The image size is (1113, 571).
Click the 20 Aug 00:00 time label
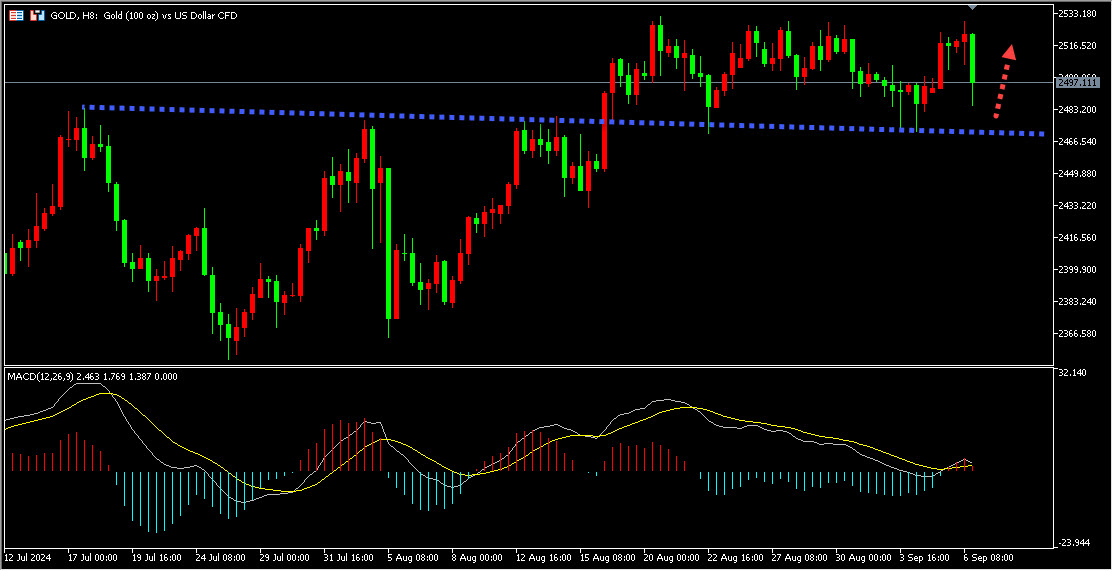pos(669,558)
